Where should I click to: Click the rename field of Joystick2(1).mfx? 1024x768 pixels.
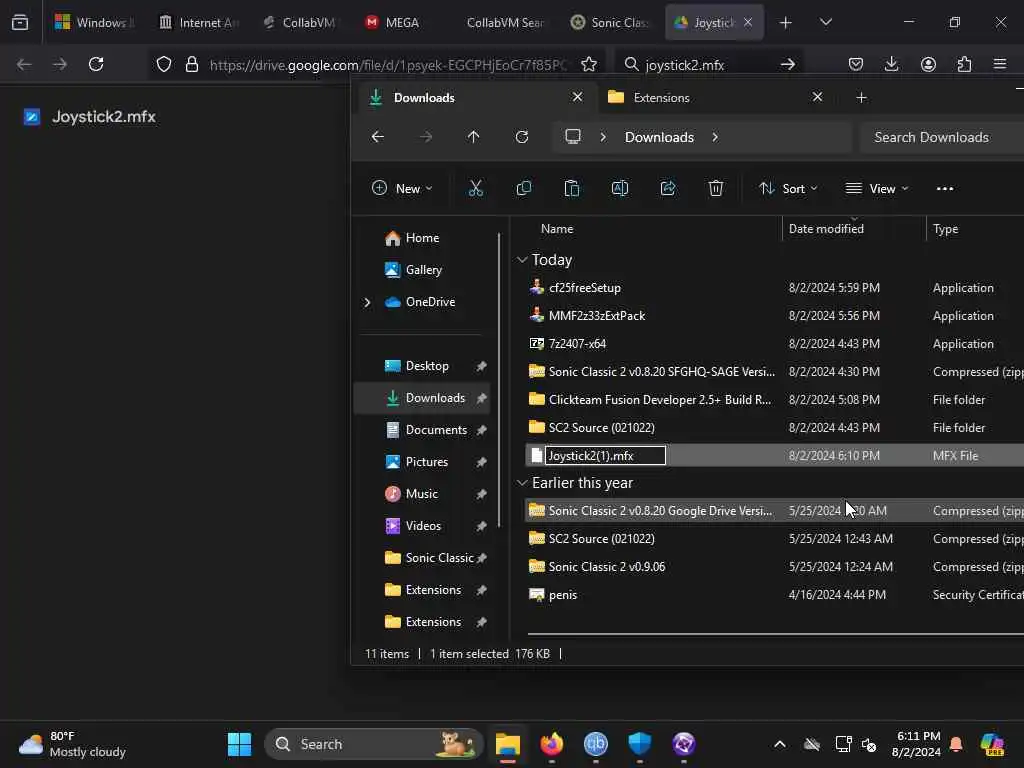(x=605, y=455)
